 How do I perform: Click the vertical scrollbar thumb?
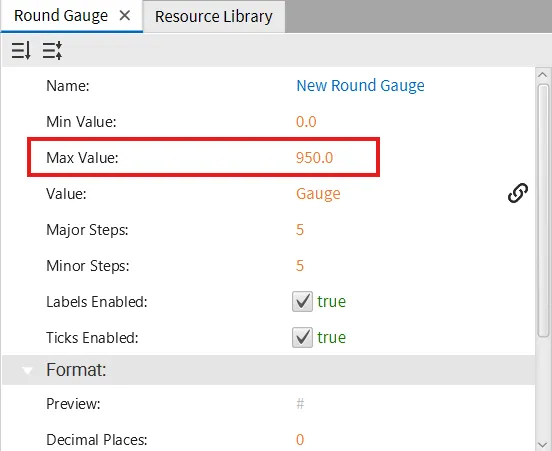coord(543,211)
